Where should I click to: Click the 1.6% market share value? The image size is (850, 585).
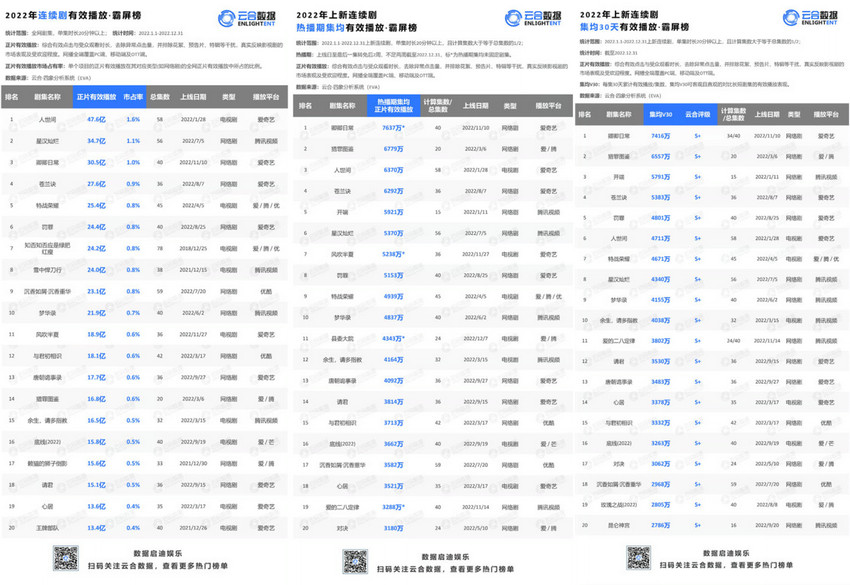coord(133,119)
